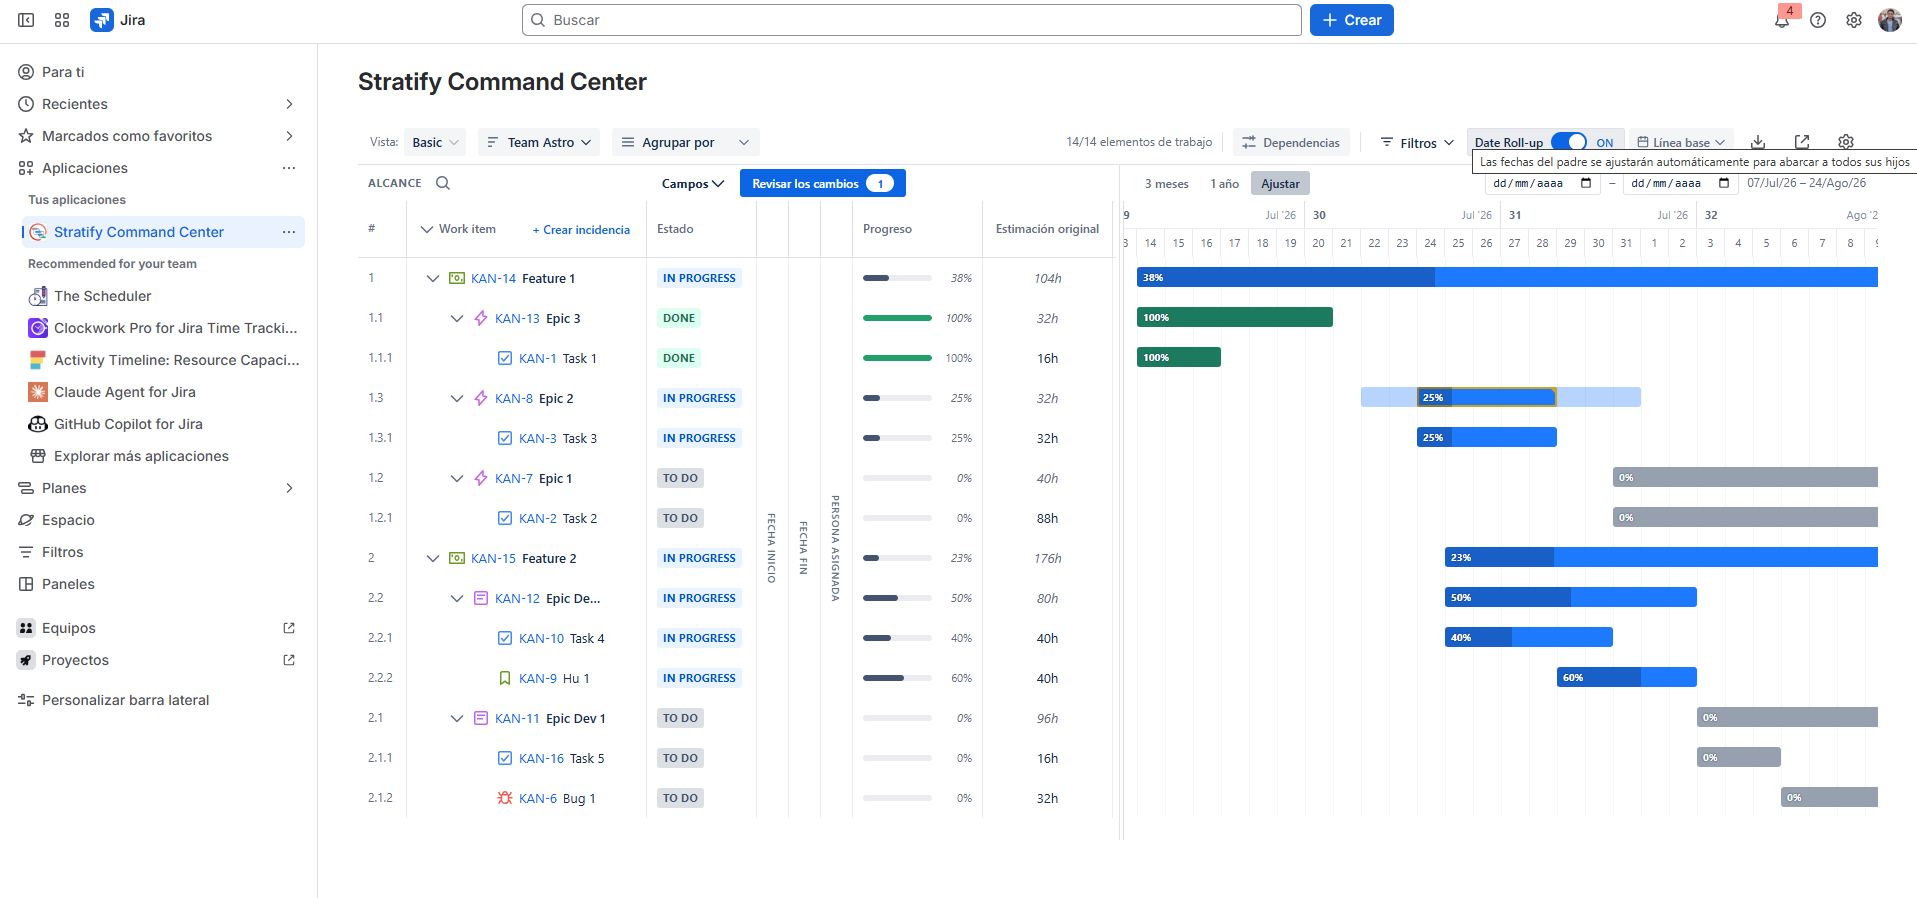Open more options for Aplicaciones
Viewport: 1917px width, 898px height.
[289, 168]
